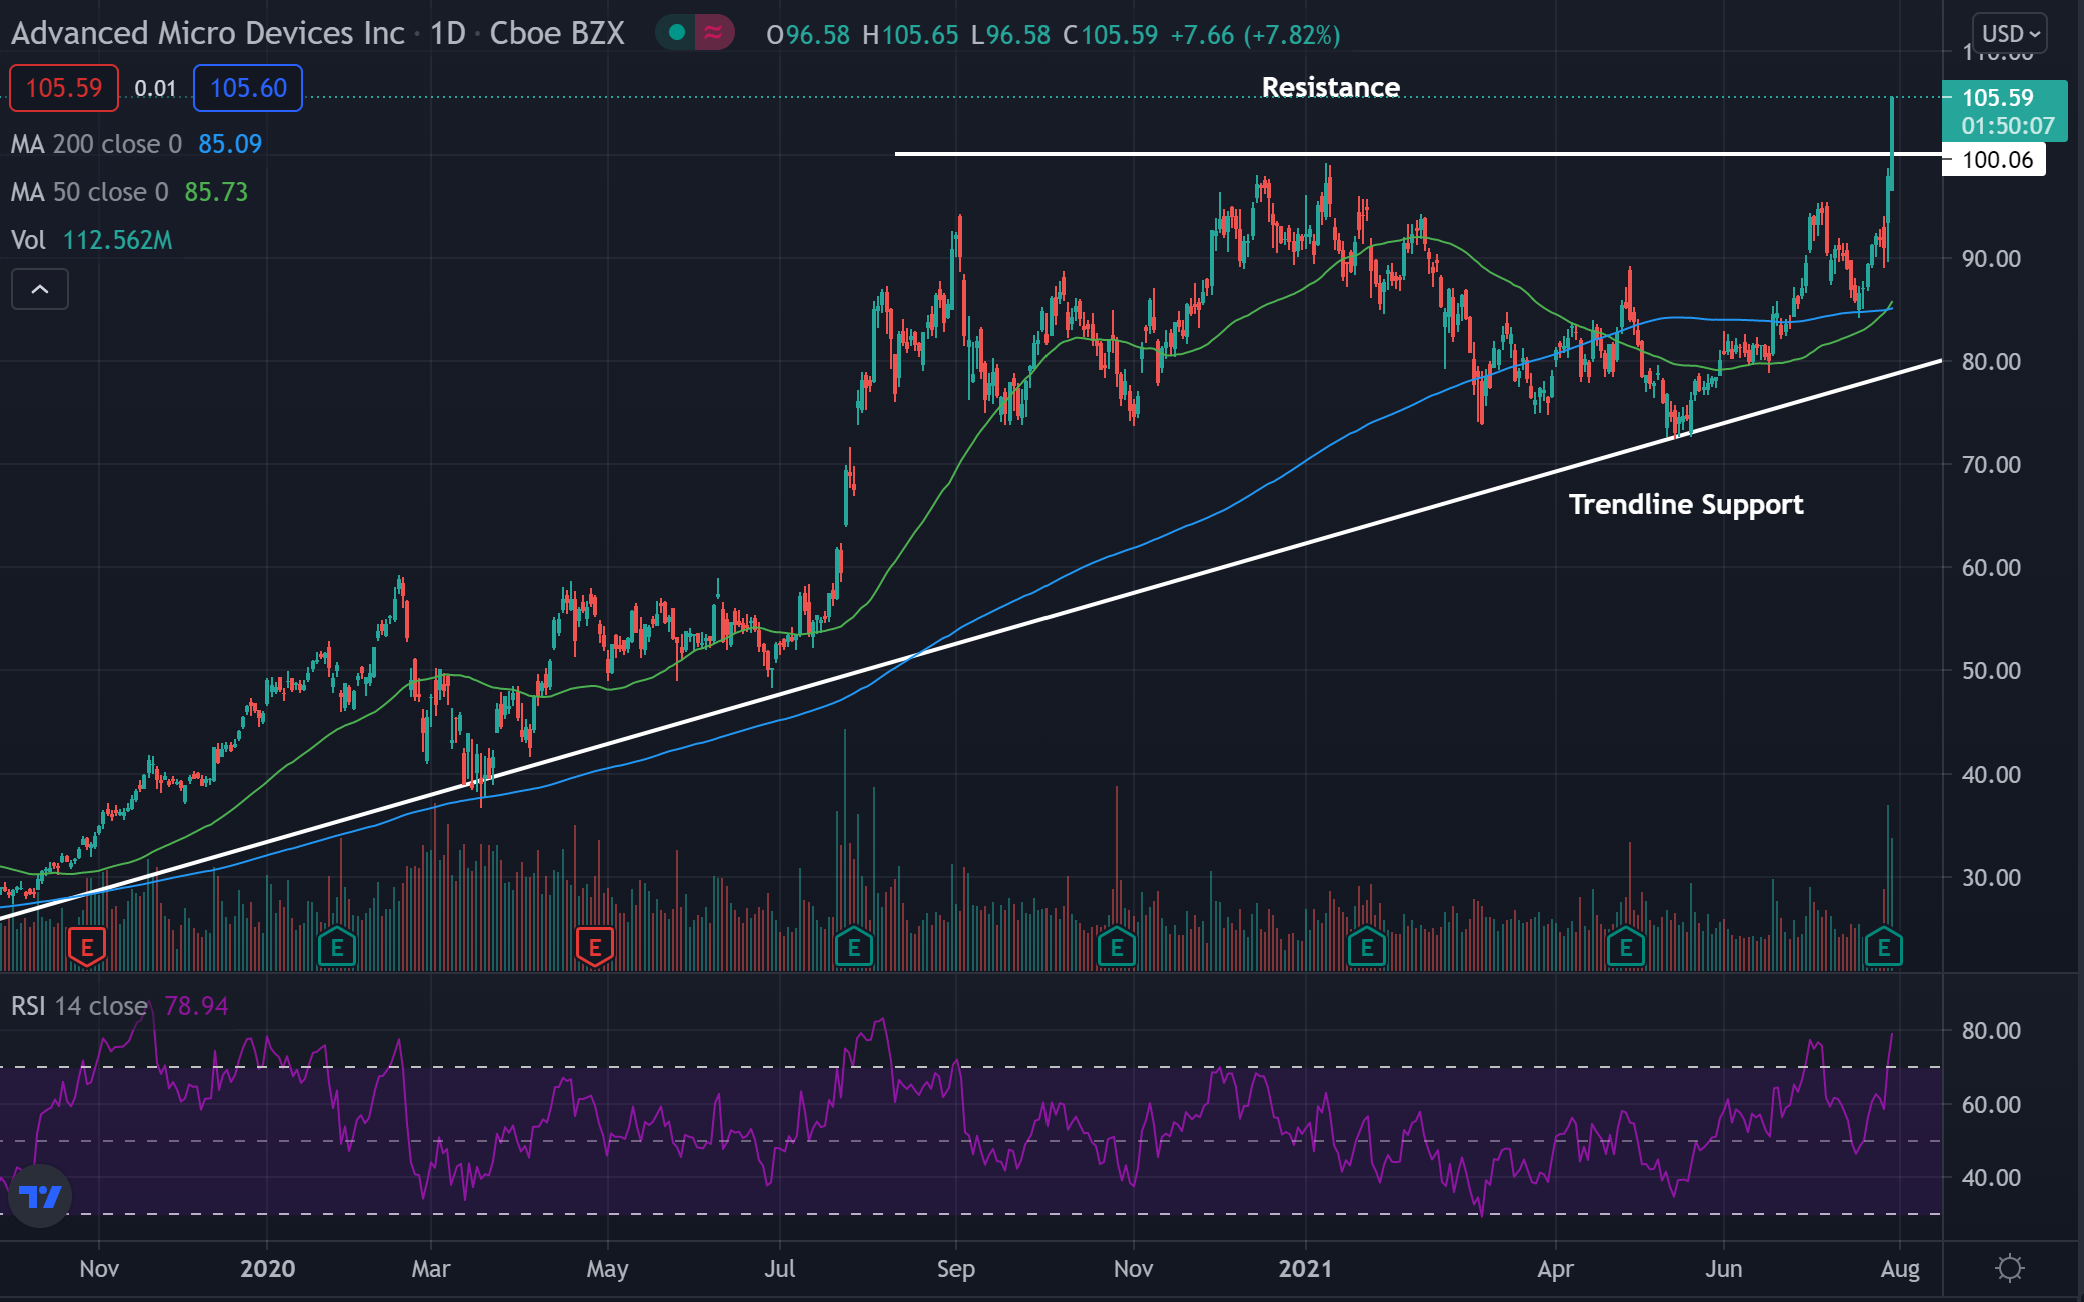This screenshot has width=2084, height=1302.
Task: Open the earnings marker near late April 2021
Action: point(1626,946)
